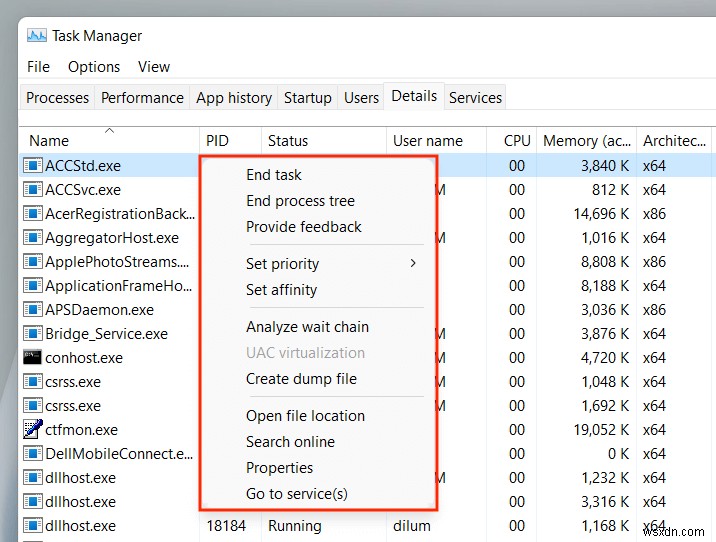Switch to the Startup tab
The width and height of the screenshot is (716, 542).
click(307, 98)
